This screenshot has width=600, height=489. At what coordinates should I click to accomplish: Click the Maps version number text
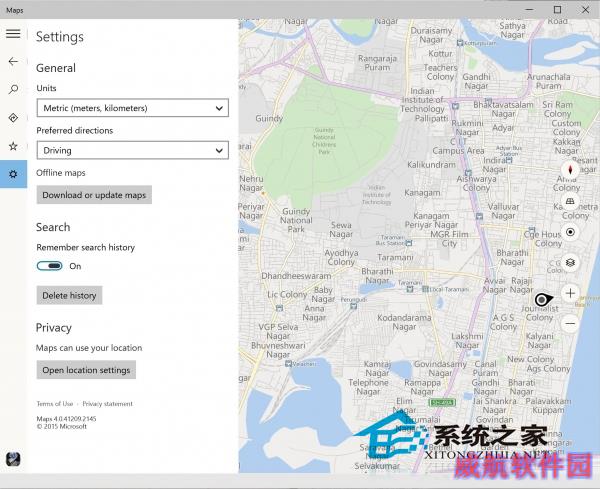pos(67,419)
